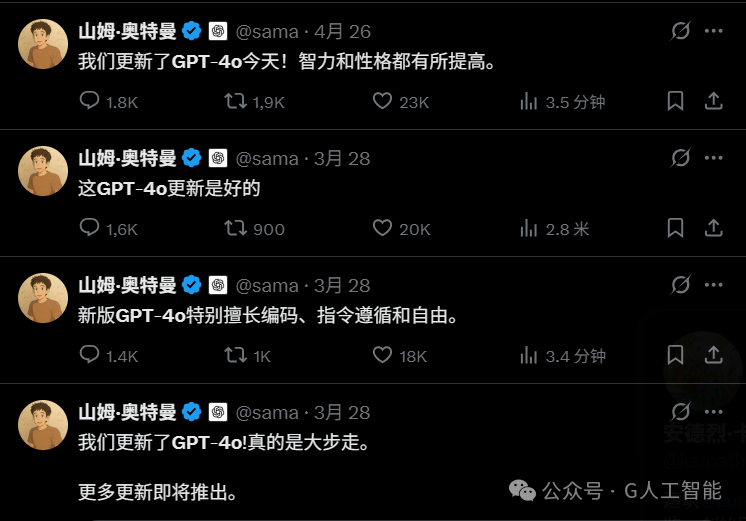Bookmark the 4月 26 tweet
This screenshot has width=746, height=521.
click(675, 101)
